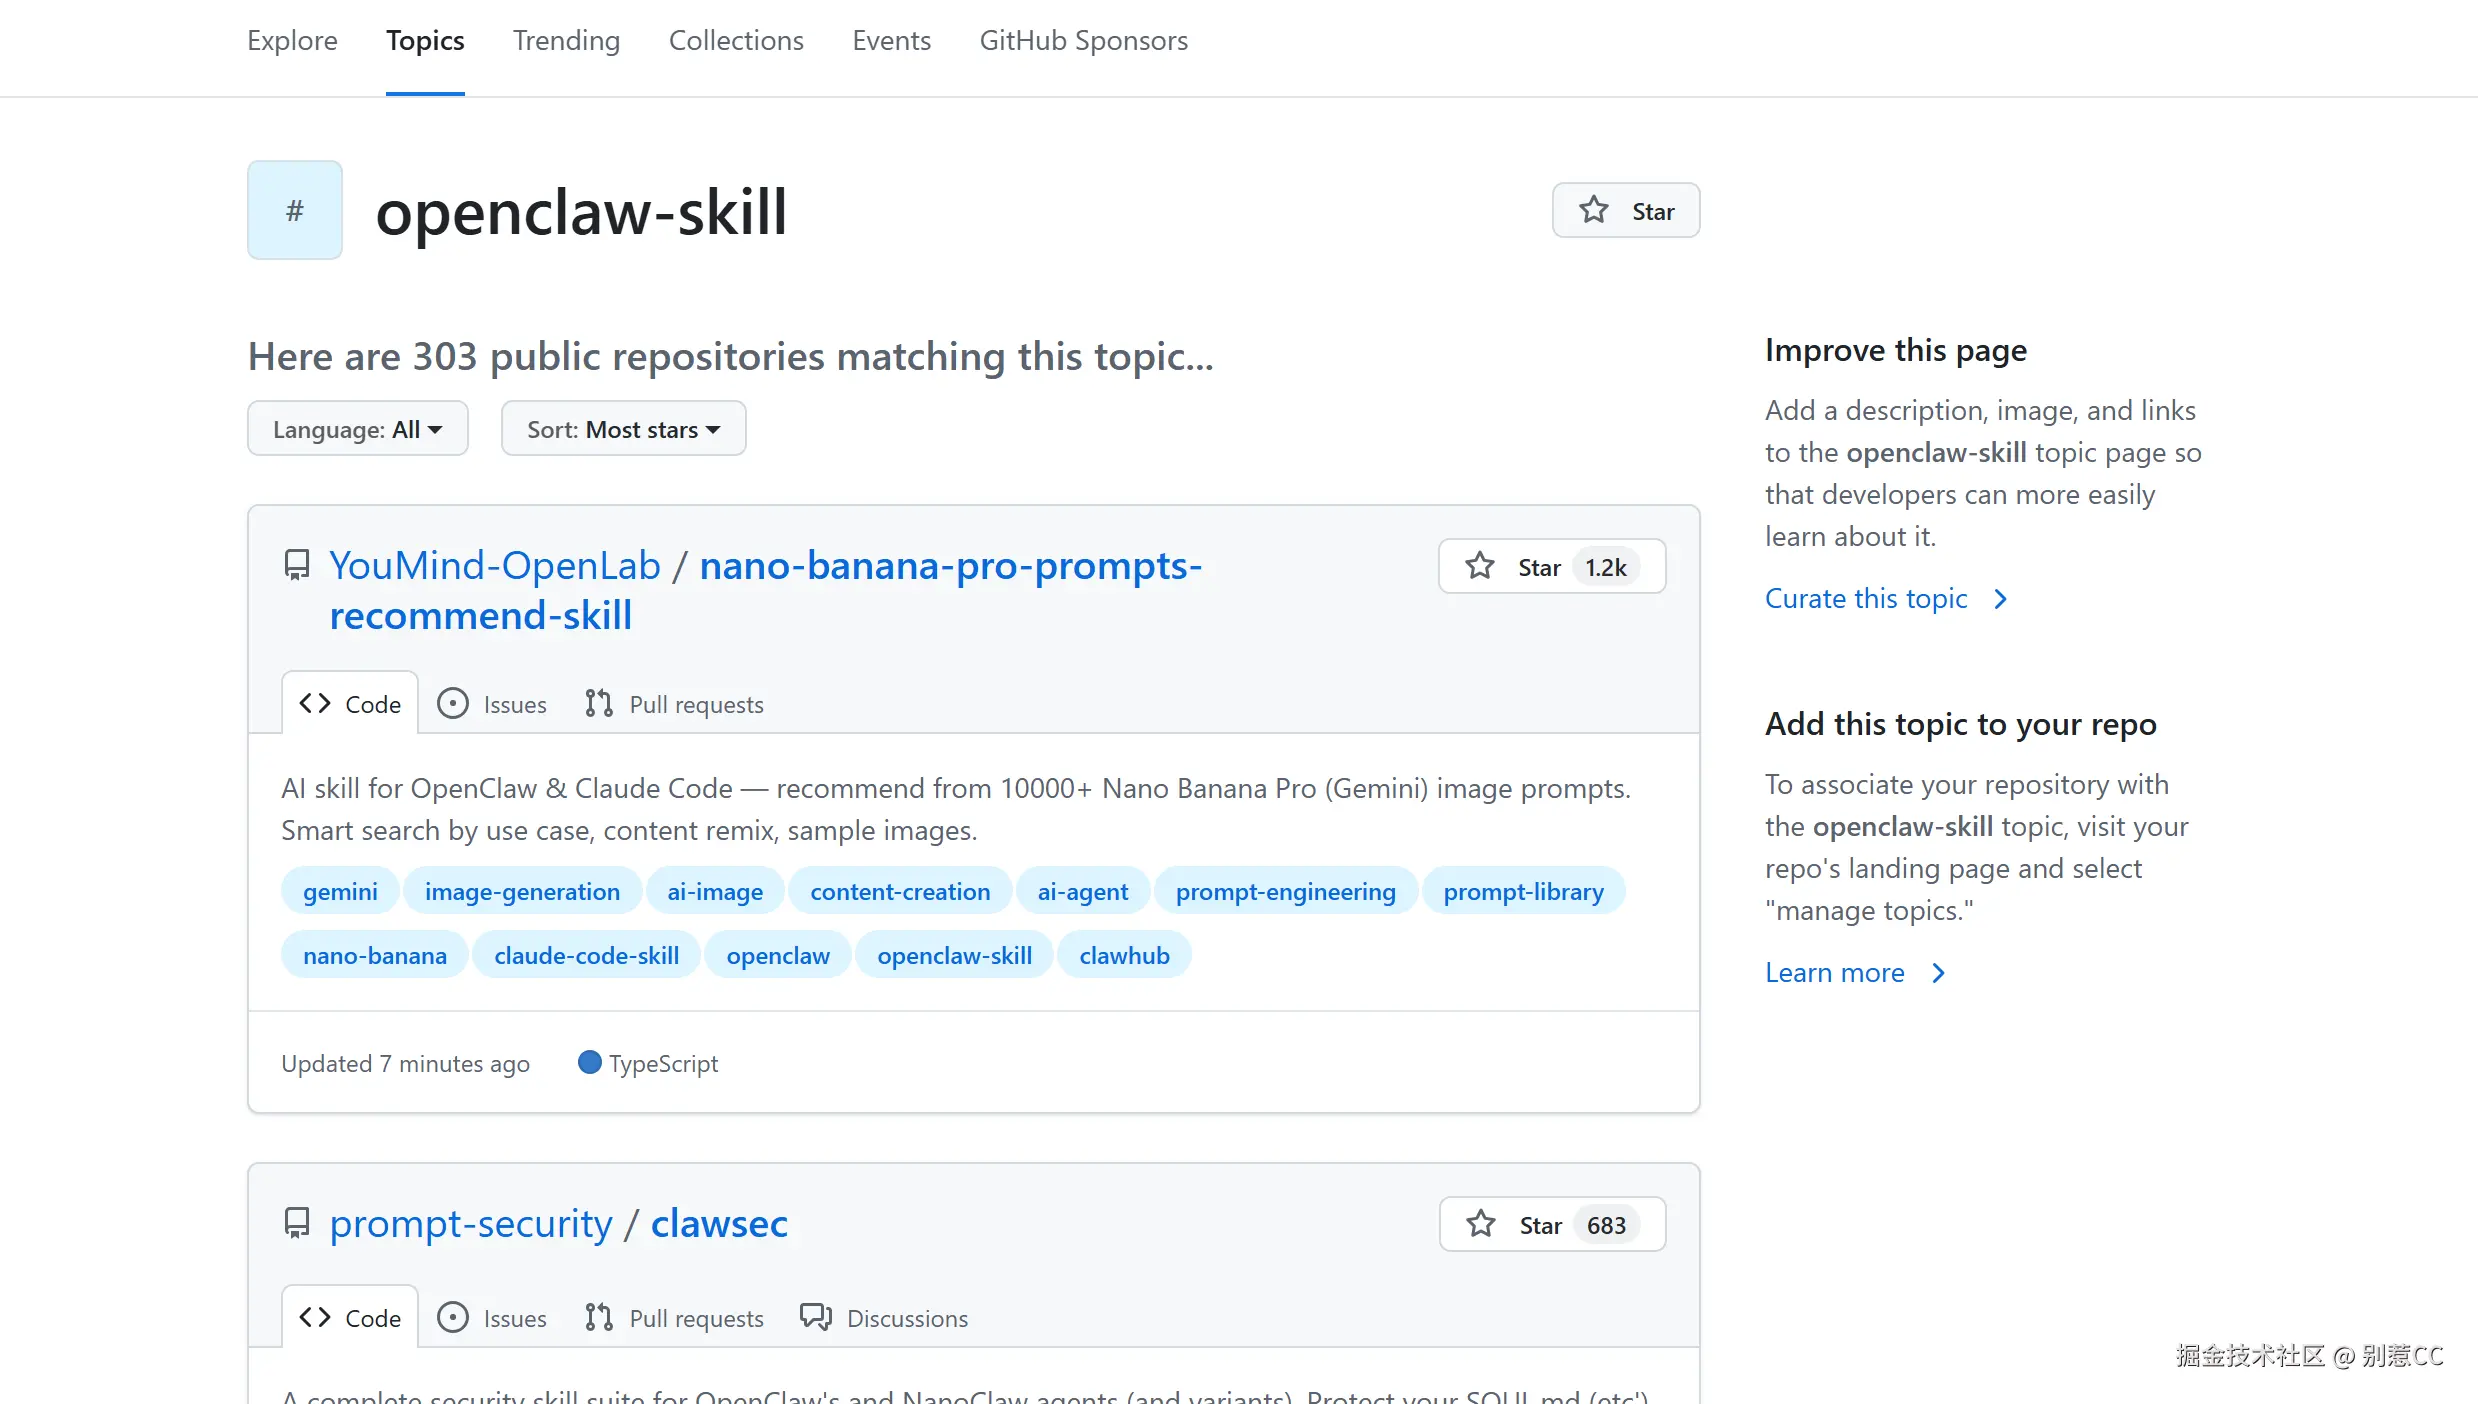Viewport: 2478px width, 1404px height.
Task: Click the Discussions icon in the clawsec repo card
Action: [815, 1317]
